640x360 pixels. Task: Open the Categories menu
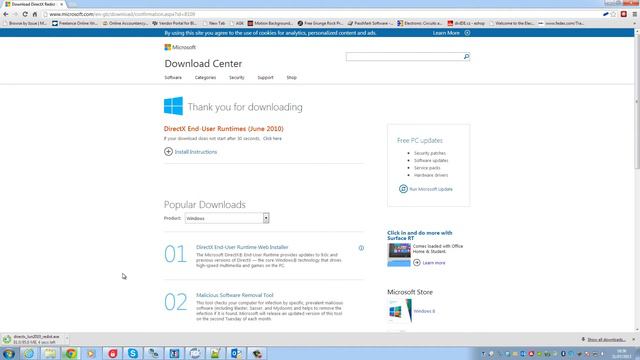[205, 78]
